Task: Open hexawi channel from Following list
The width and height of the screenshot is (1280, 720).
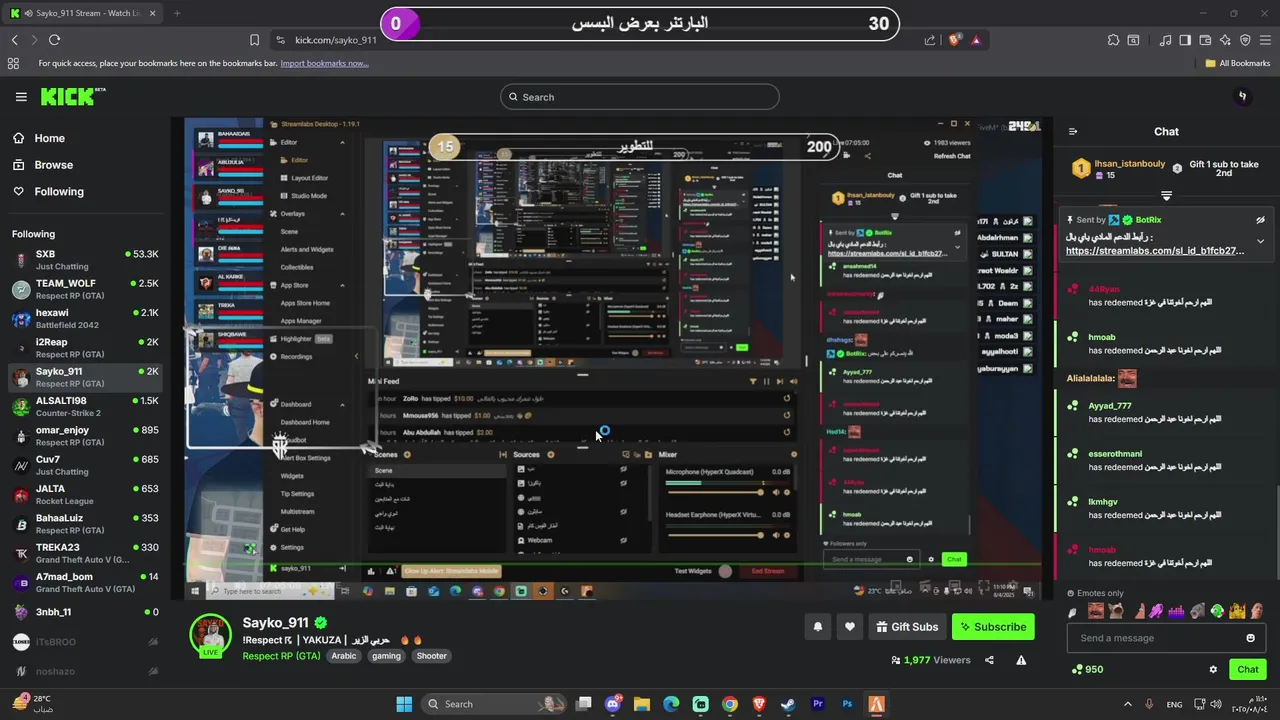Action: click(x=85, y=318)
